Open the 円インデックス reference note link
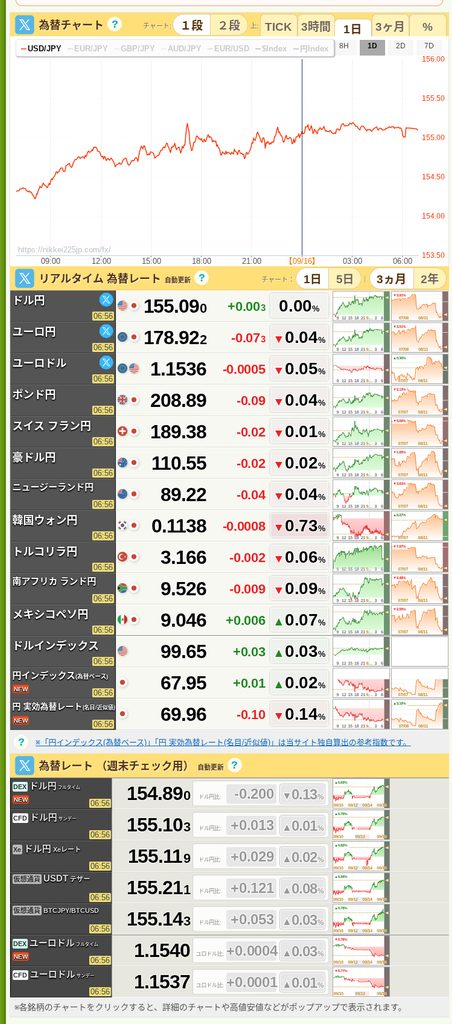The height and width of the screenshot is (1024, 452). [x=222, y=742]
